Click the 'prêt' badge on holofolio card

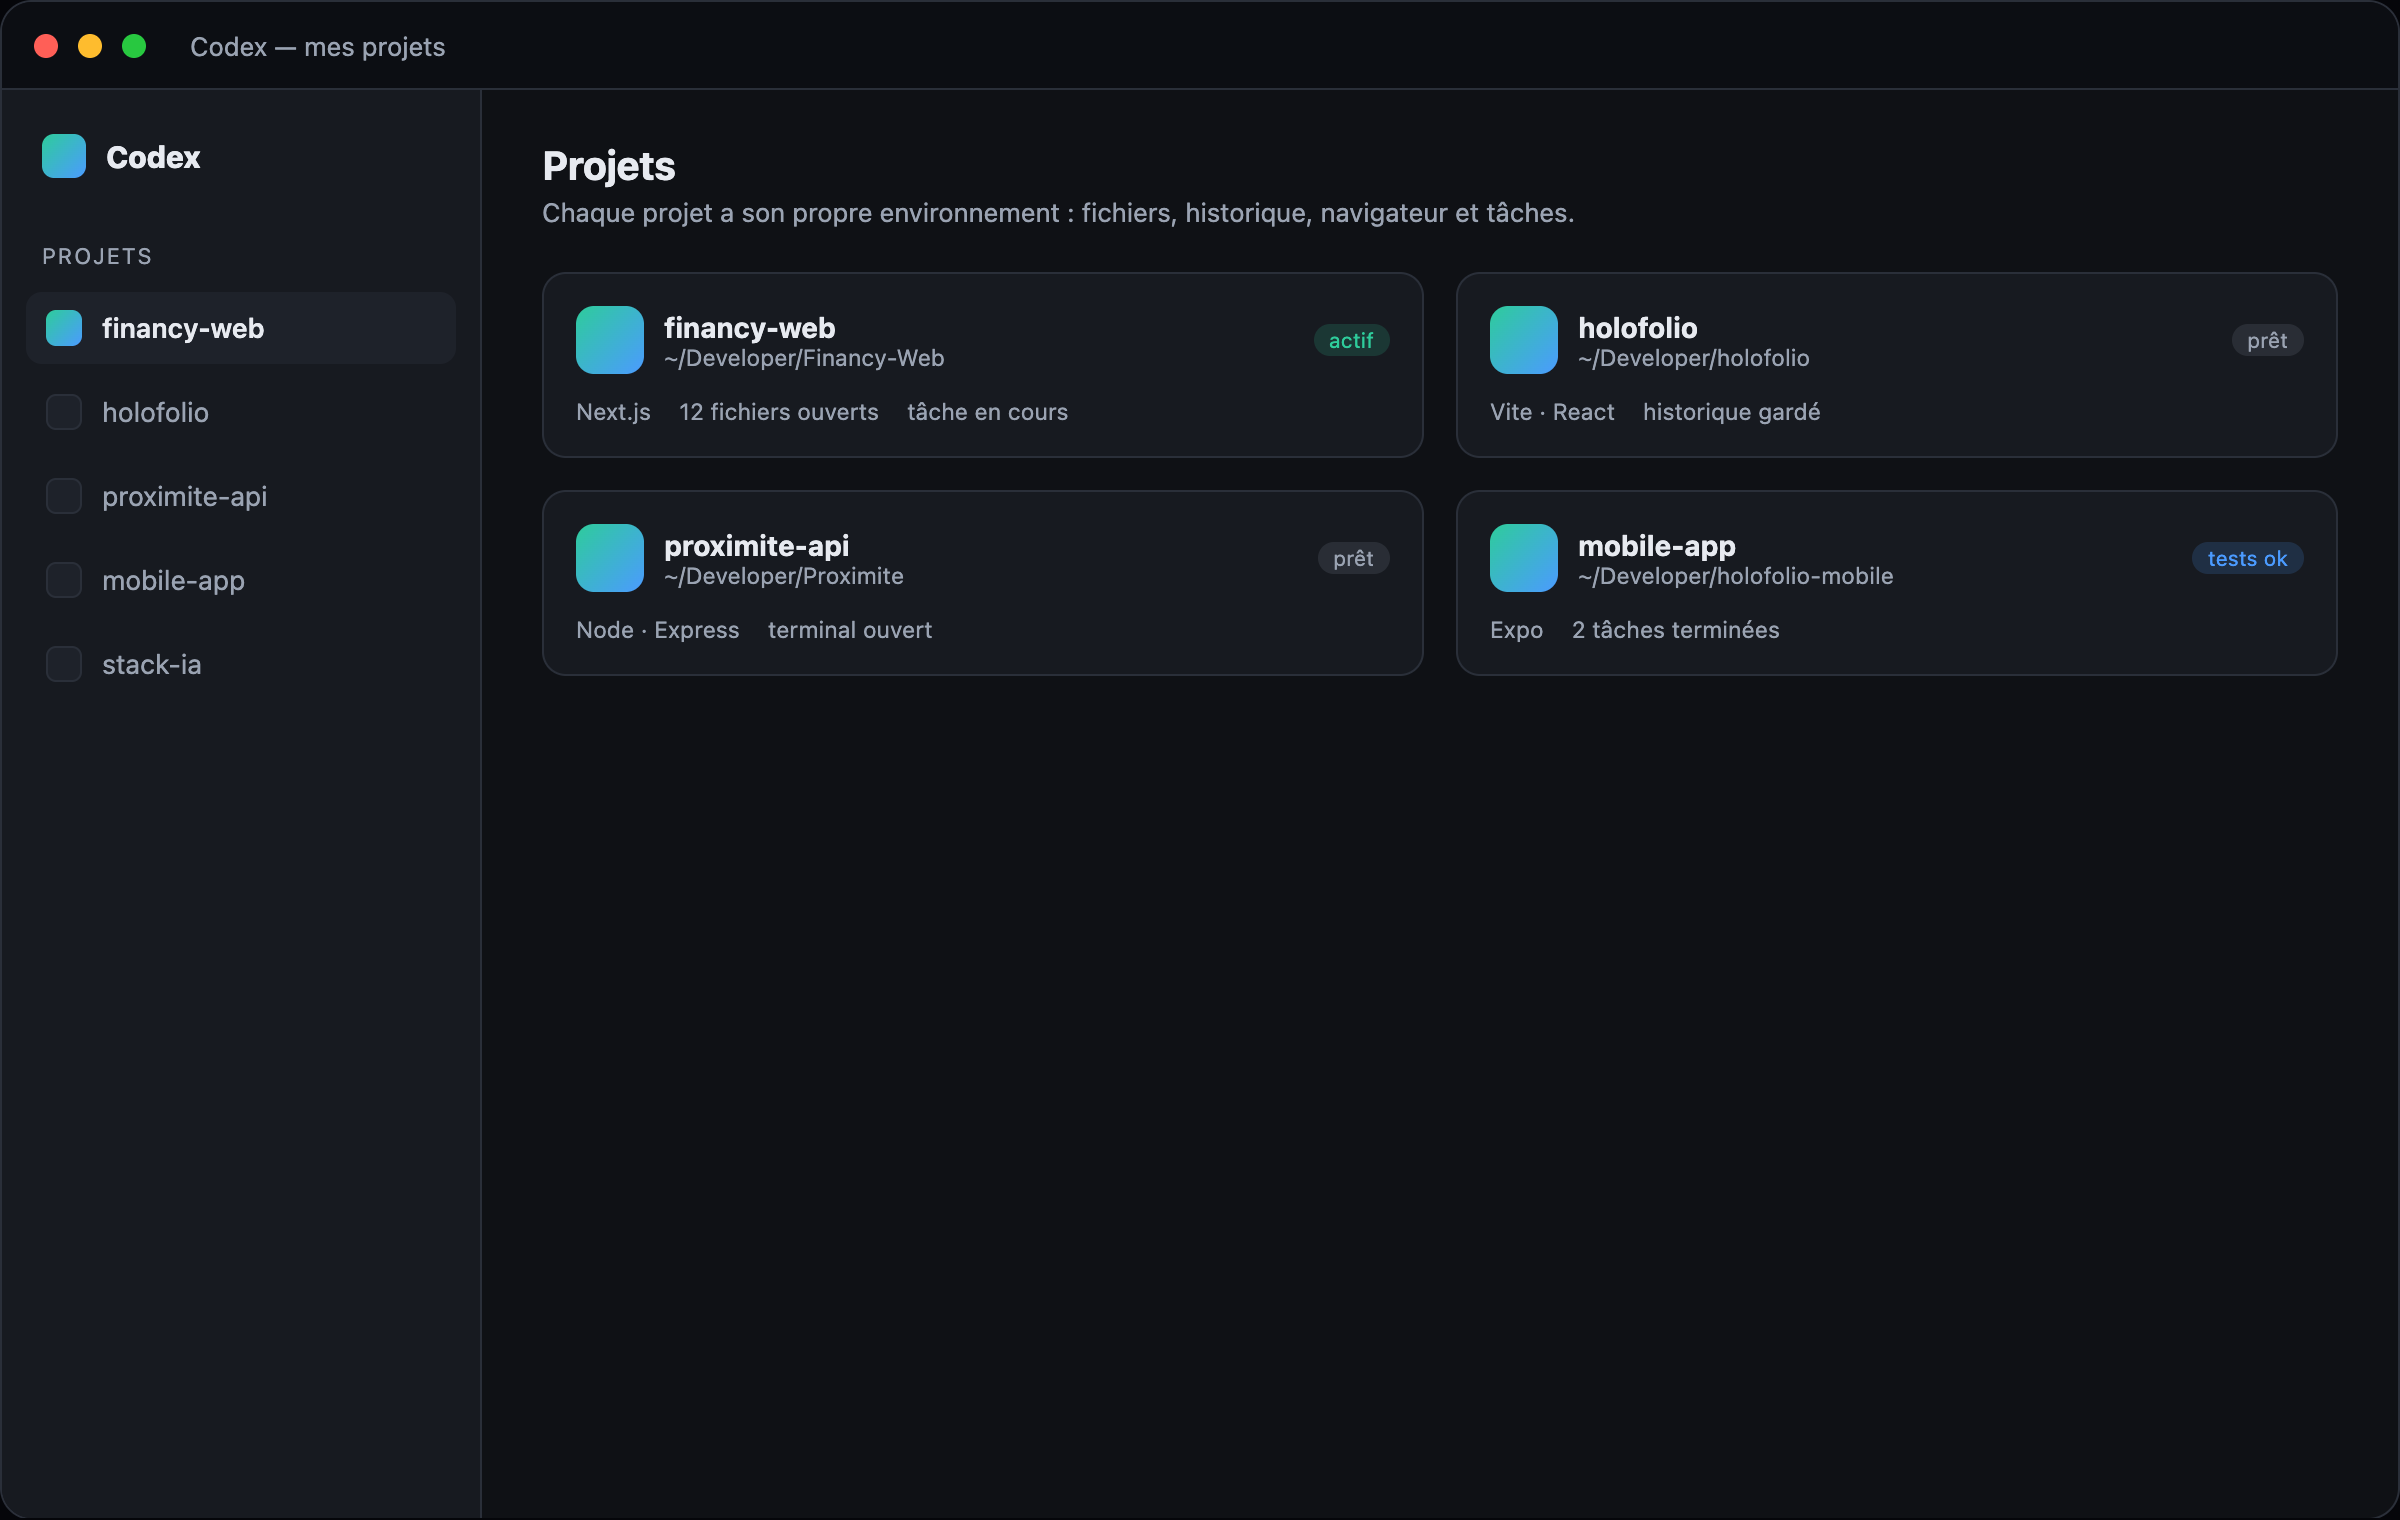[2267, 340]
